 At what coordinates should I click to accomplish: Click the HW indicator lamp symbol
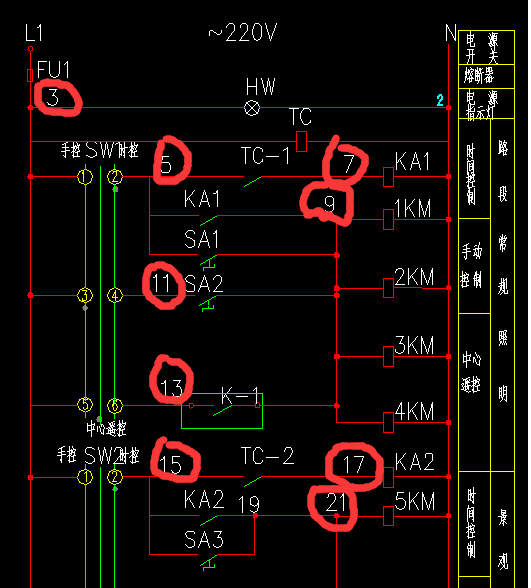click(x=252, y=108)
